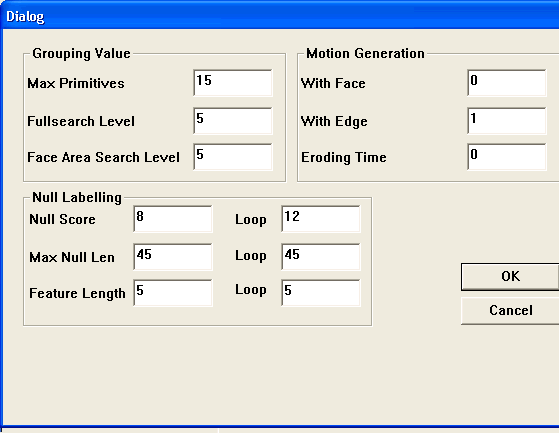Select the Fullsearch Level text box

233,121
